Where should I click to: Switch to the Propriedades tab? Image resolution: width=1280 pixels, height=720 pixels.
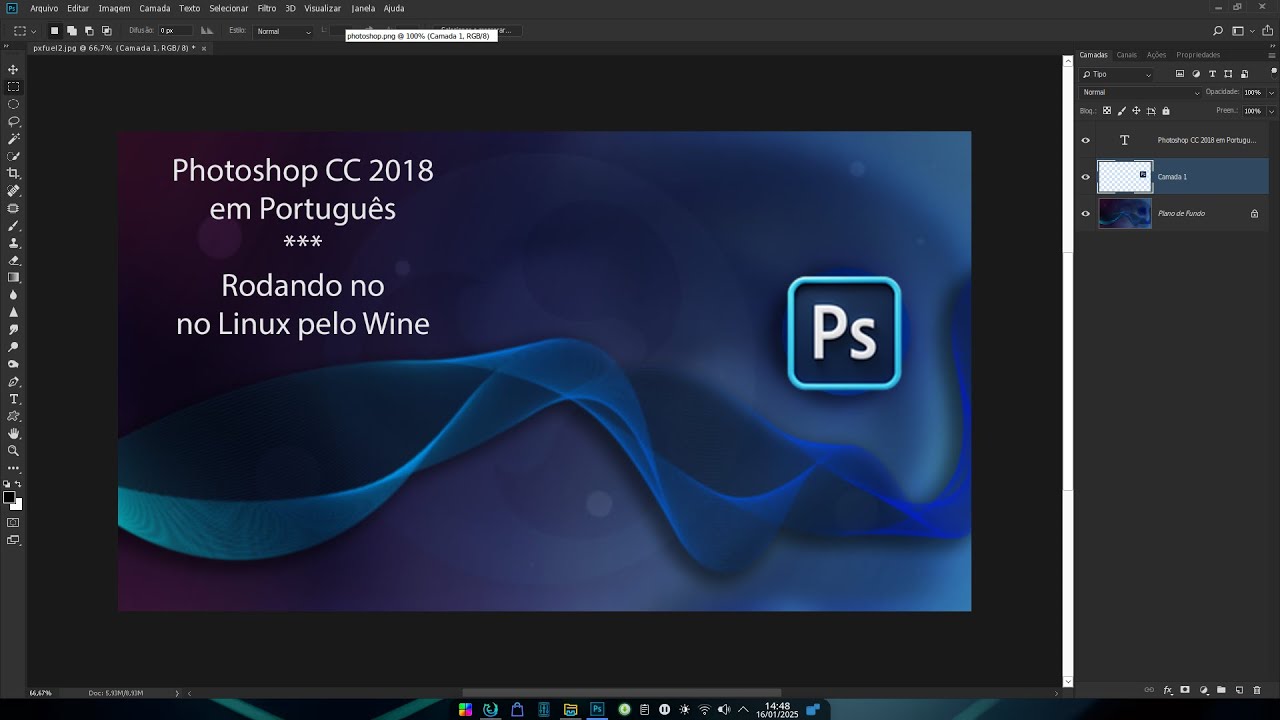pos(1198,55)
